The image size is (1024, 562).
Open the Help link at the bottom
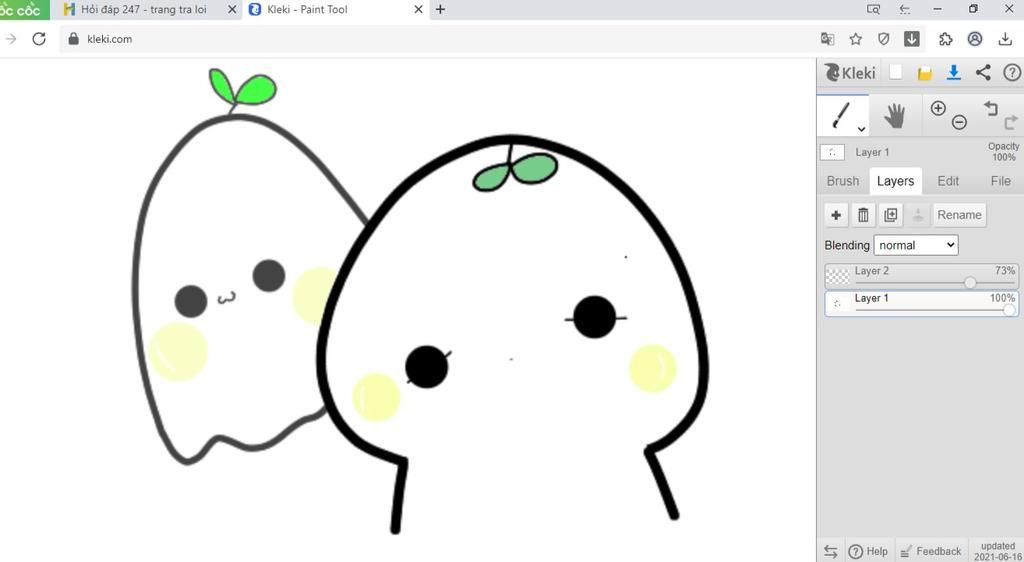tap(869, 552)
